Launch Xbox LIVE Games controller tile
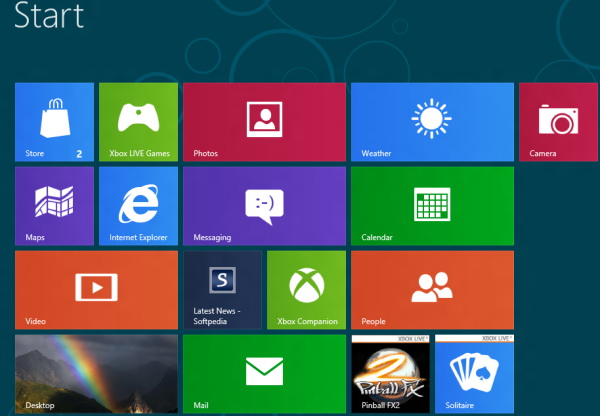 click(139, 118)
